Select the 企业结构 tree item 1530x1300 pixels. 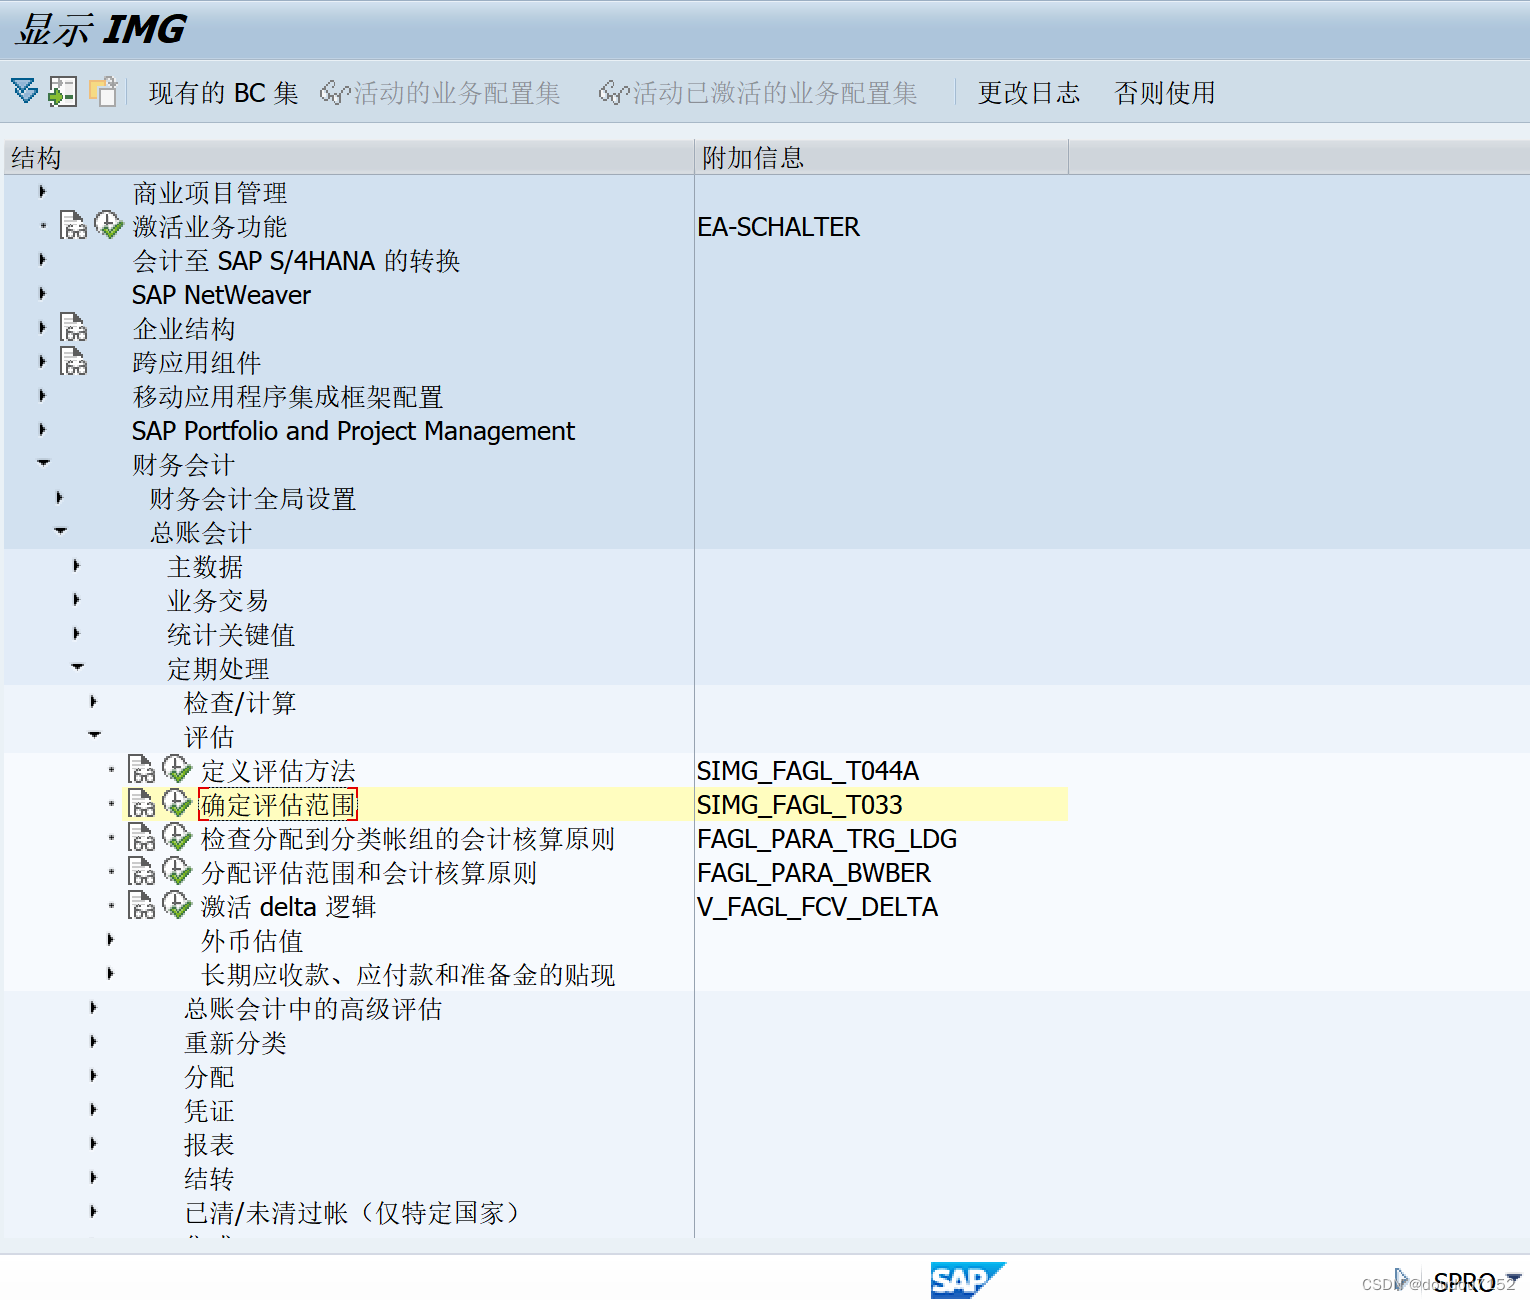click(x=184, y=329)
